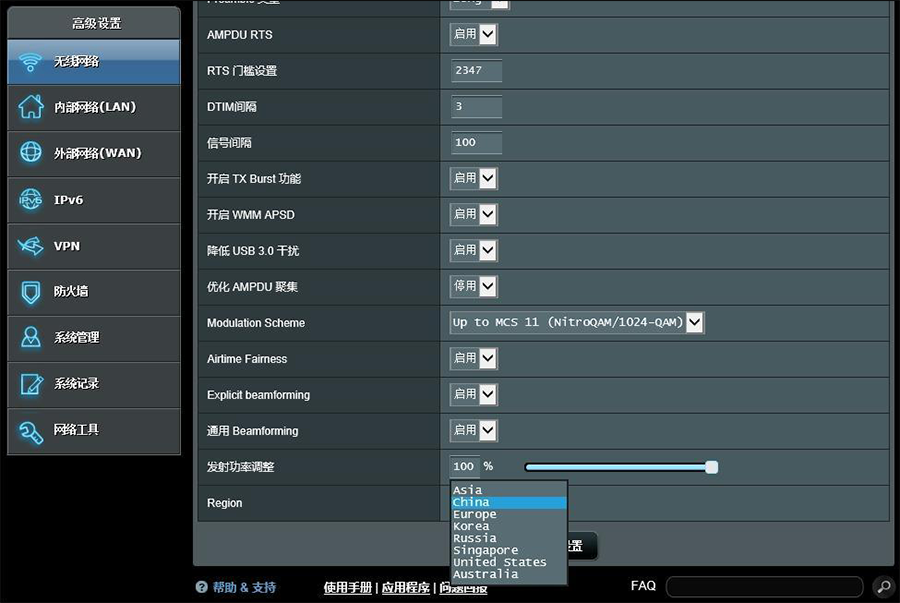Open the 系统管理 menu item
The image size is (900, 603).
point(77,338)
